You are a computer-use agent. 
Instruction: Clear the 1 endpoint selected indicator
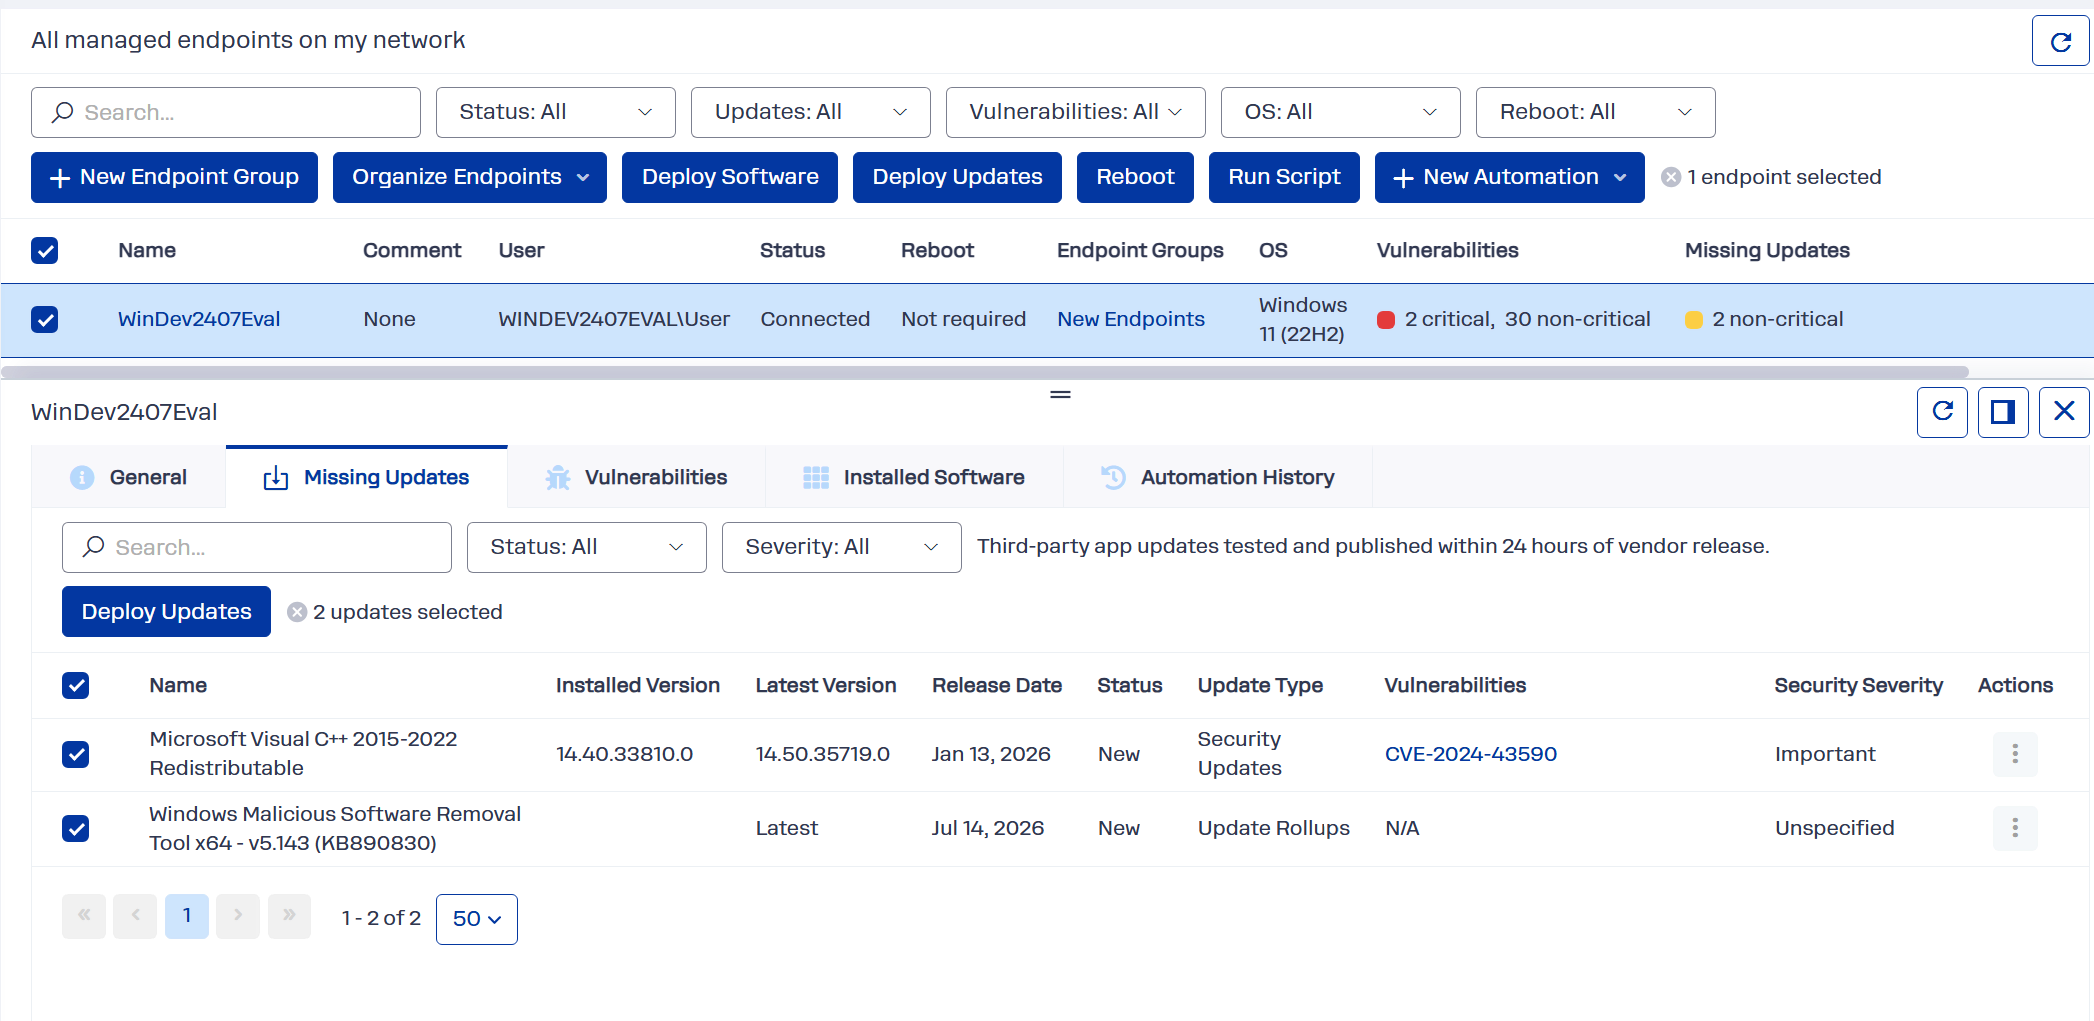(x=1670, y=177)
